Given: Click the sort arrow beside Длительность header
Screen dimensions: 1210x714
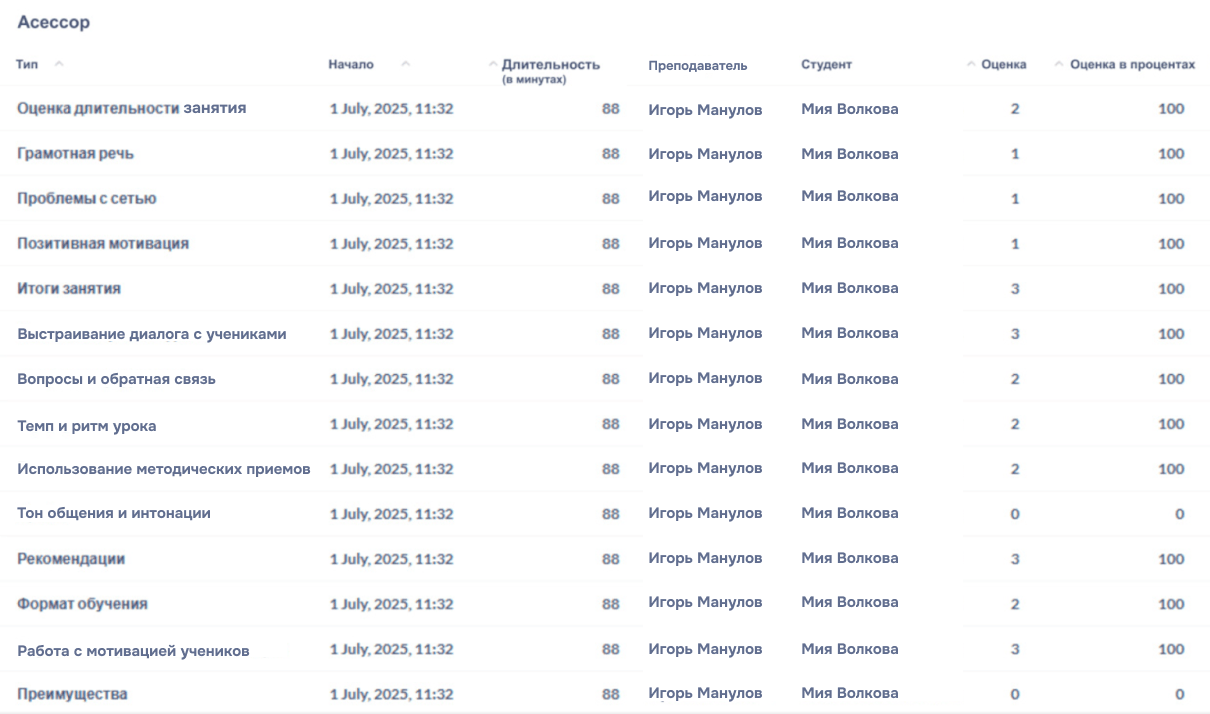Looking at the screenshot, I should (493, 64).
